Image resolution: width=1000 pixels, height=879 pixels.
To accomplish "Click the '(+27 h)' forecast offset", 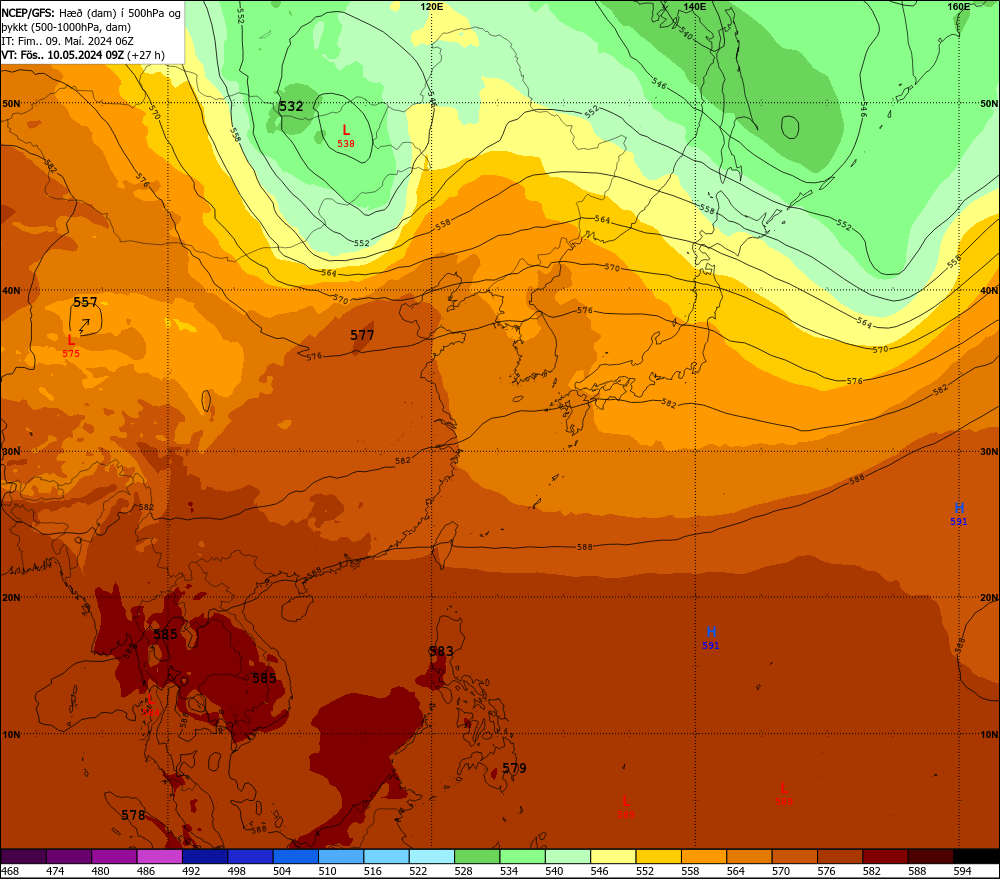I will [x=146, y=55].
